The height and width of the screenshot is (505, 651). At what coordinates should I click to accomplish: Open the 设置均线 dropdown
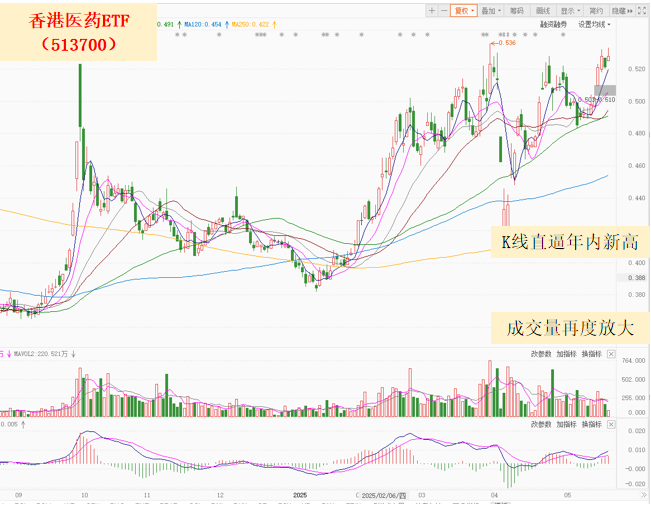point(594,25)
